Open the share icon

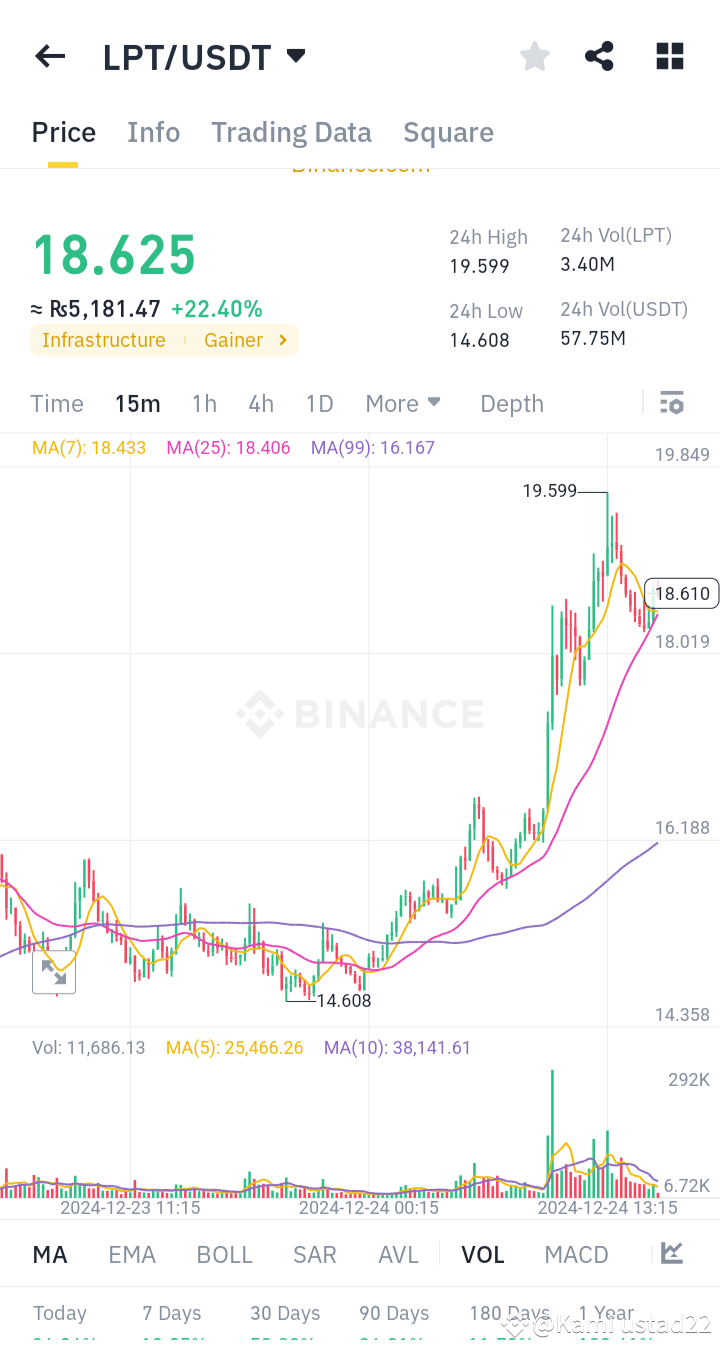click(x=599, y=56)
